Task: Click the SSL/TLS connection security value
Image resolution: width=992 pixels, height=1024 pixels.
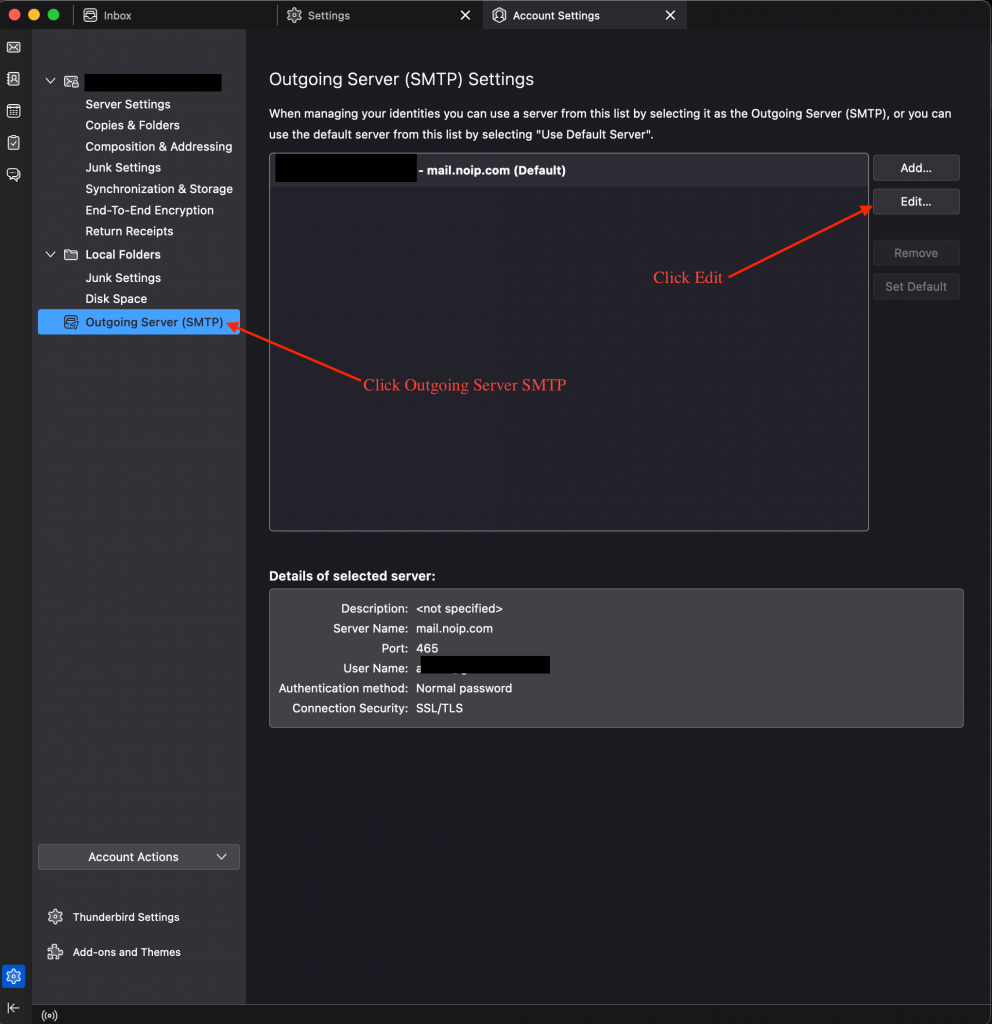Action: 440,709
